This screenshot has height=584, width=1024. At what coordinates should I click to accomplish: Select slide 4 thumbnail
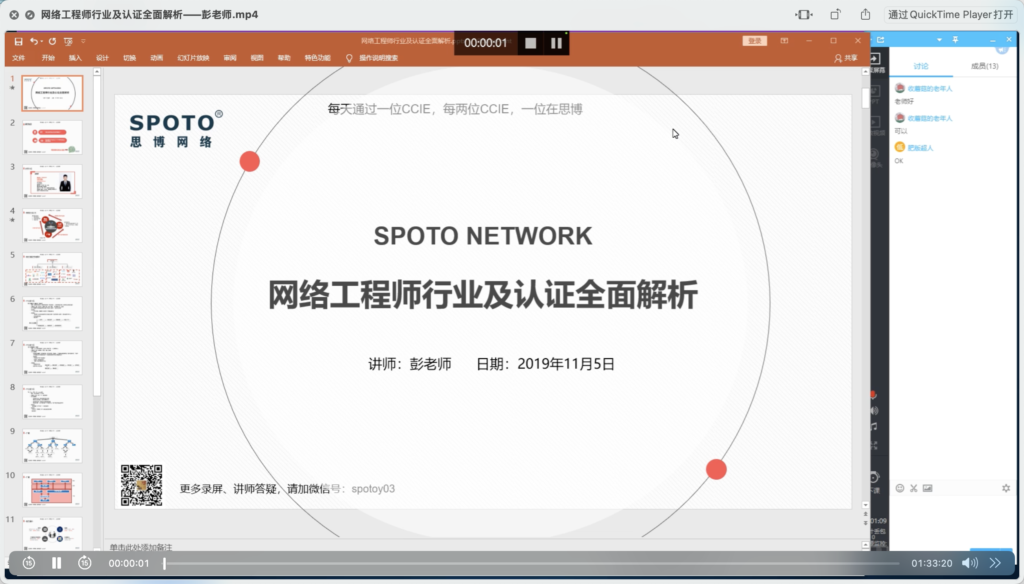tap(52, 225)
